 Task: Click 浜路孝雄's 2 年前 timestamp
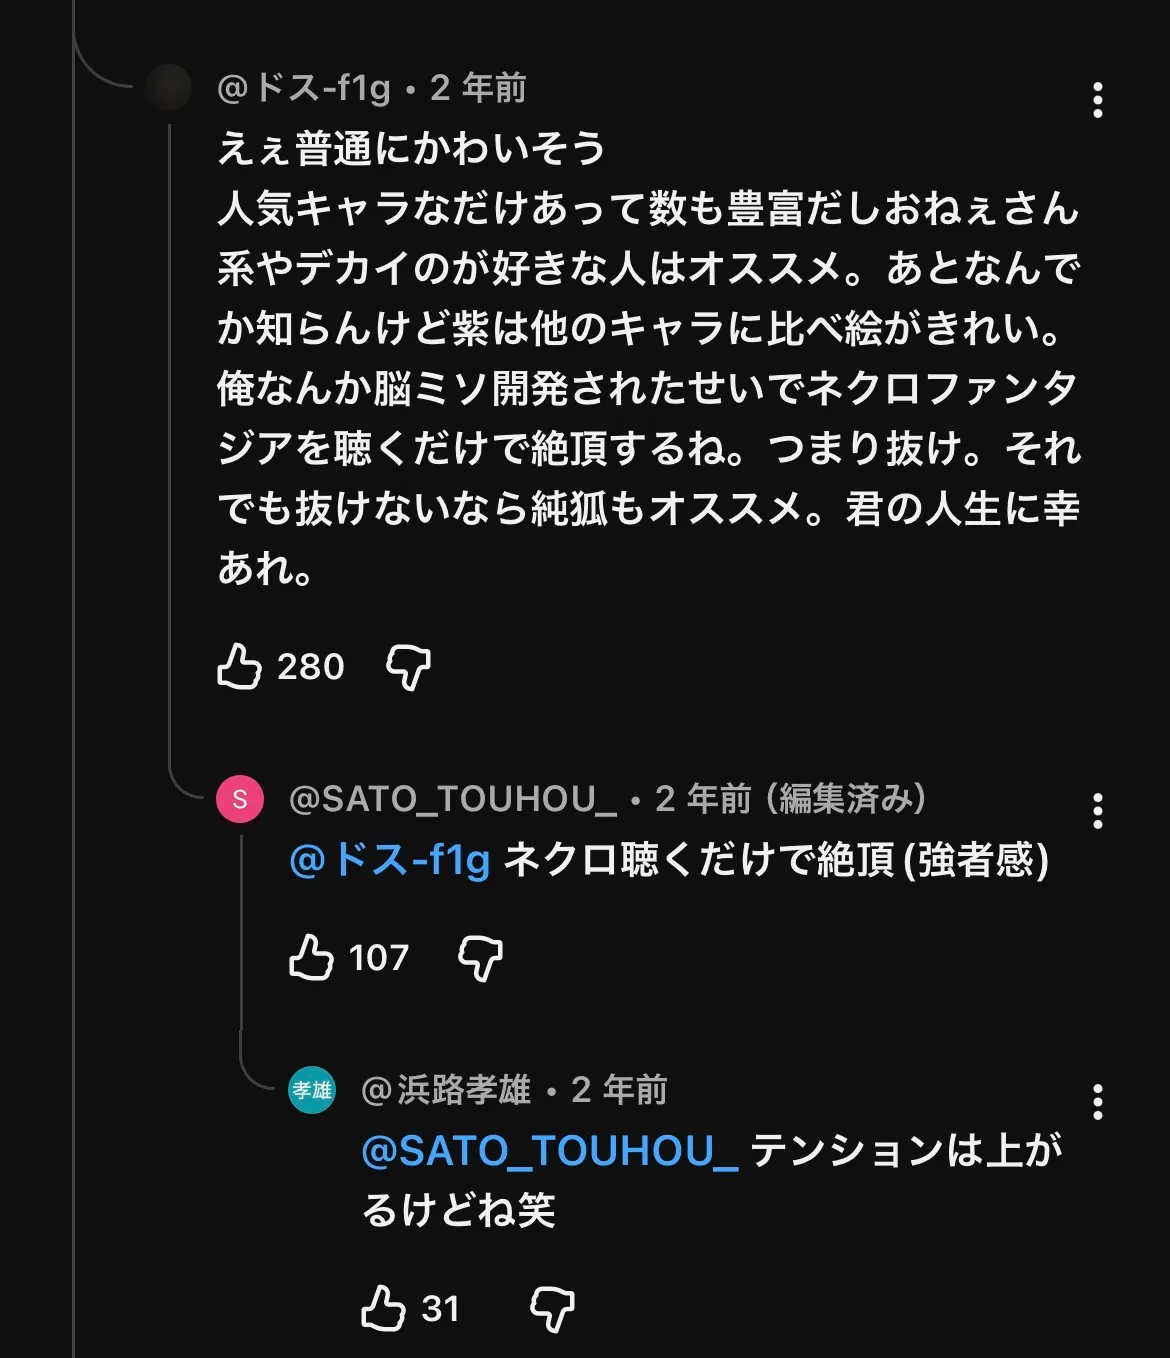pos(619,1090)
